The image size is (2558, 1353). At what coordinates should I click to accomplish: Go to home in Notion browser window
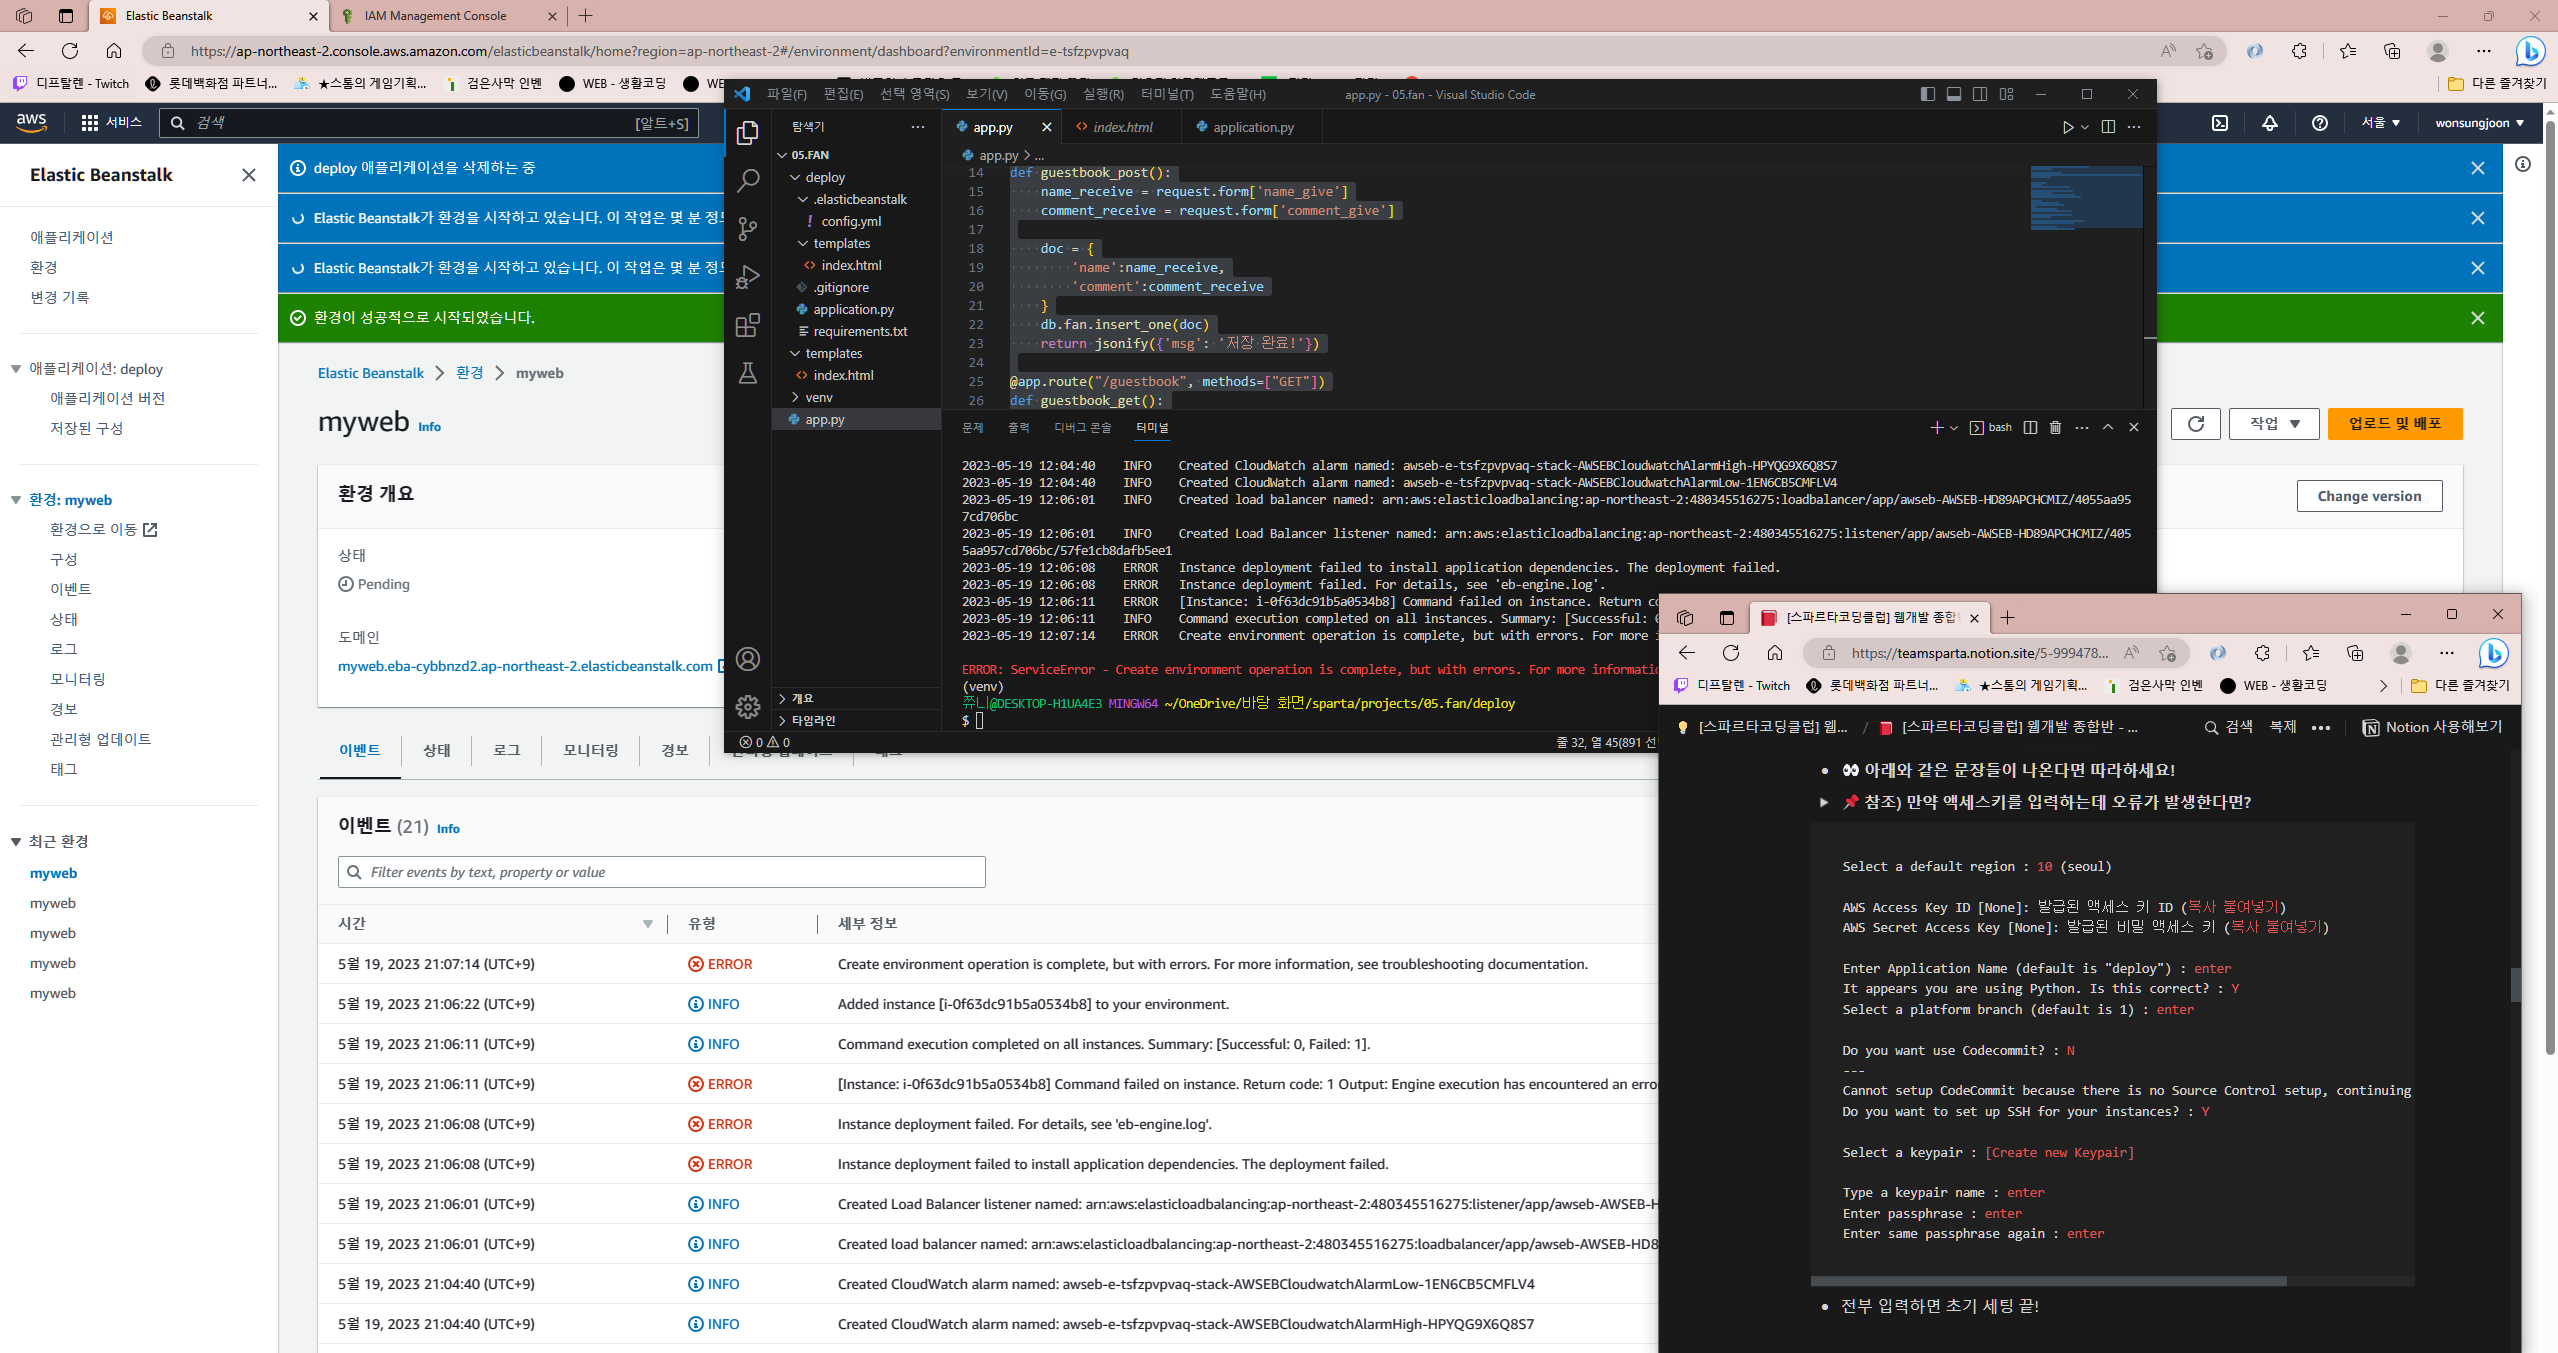(1775, 653)
